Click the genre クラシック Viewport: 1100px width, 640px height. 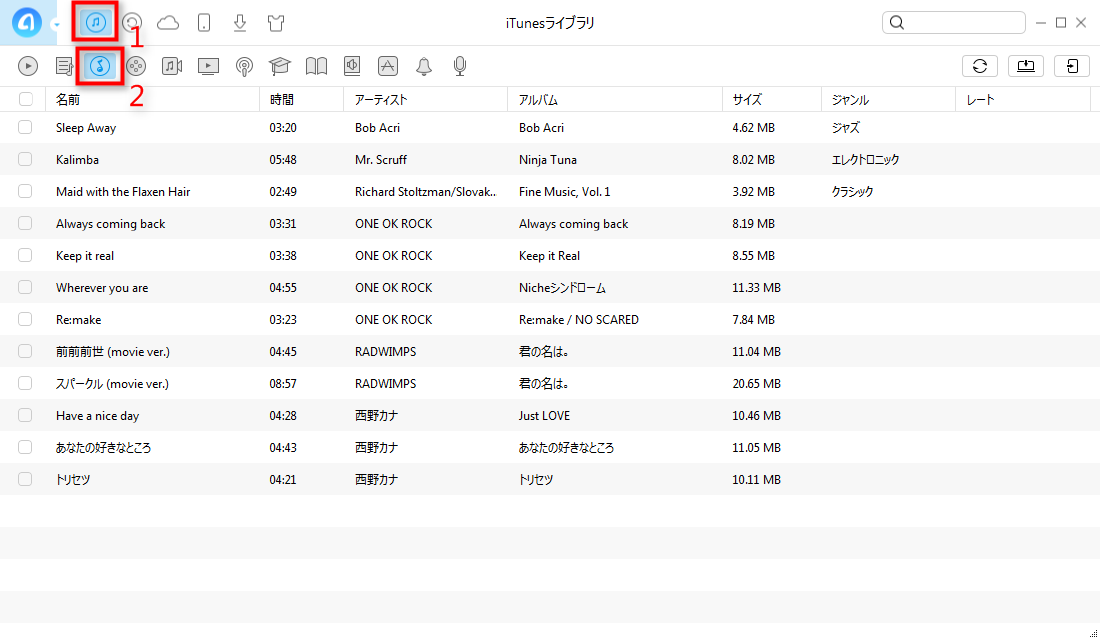point(852,192)
